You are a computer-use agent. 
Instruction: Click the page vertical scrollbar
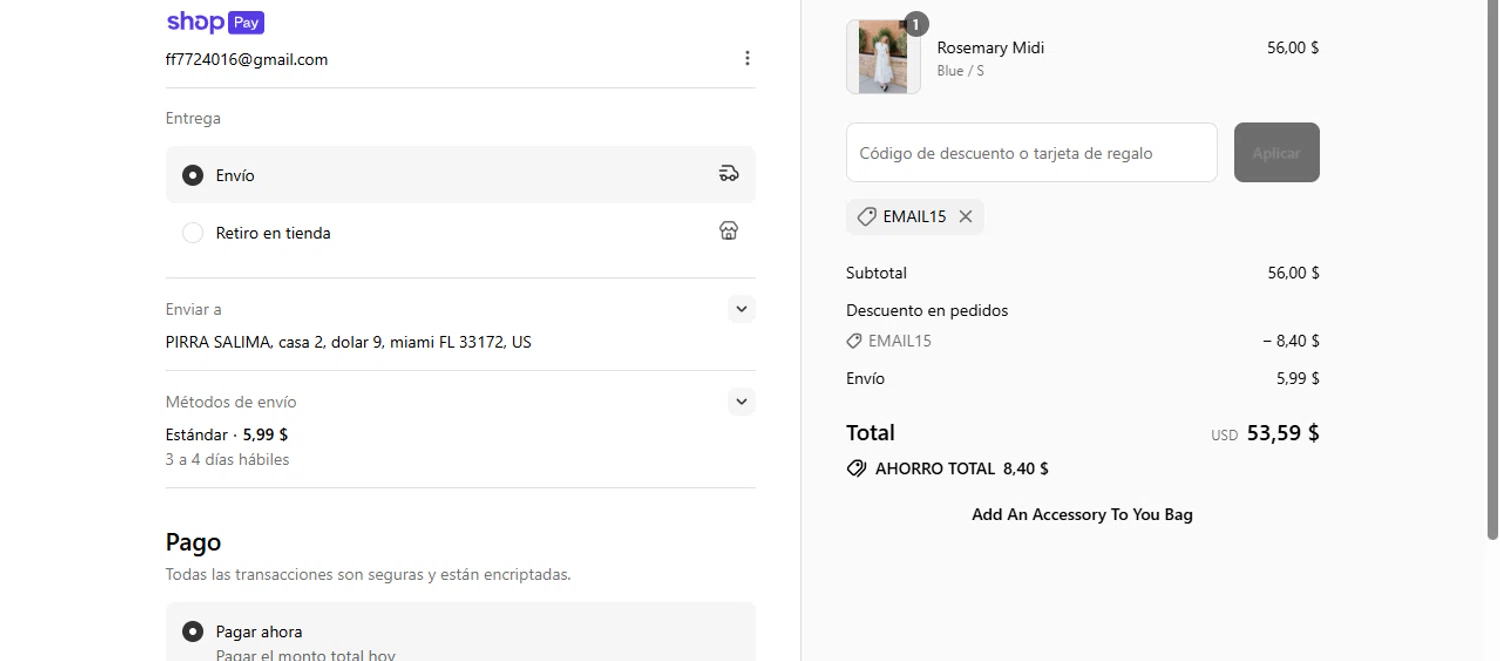tap(1492, 270)
